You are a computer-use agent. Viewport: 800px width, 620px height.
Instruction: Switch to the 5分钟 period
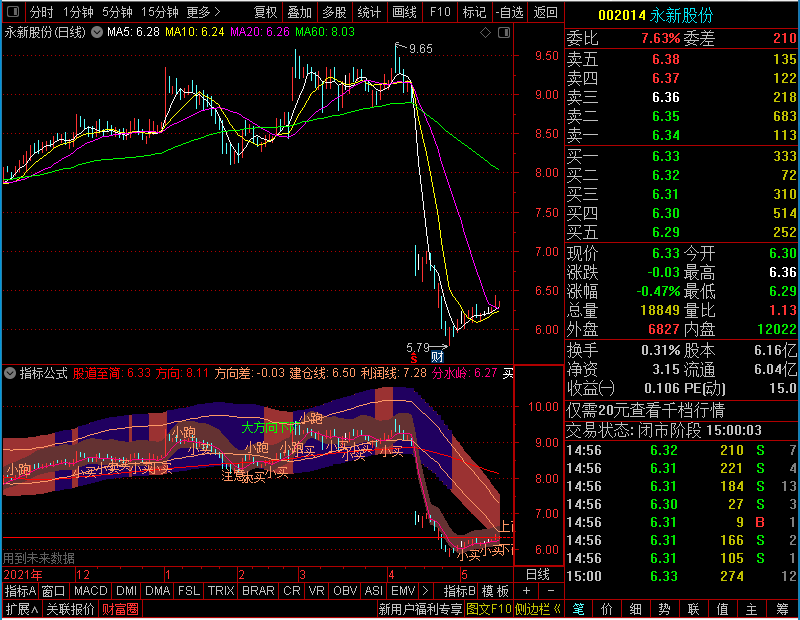coord(117,12)
